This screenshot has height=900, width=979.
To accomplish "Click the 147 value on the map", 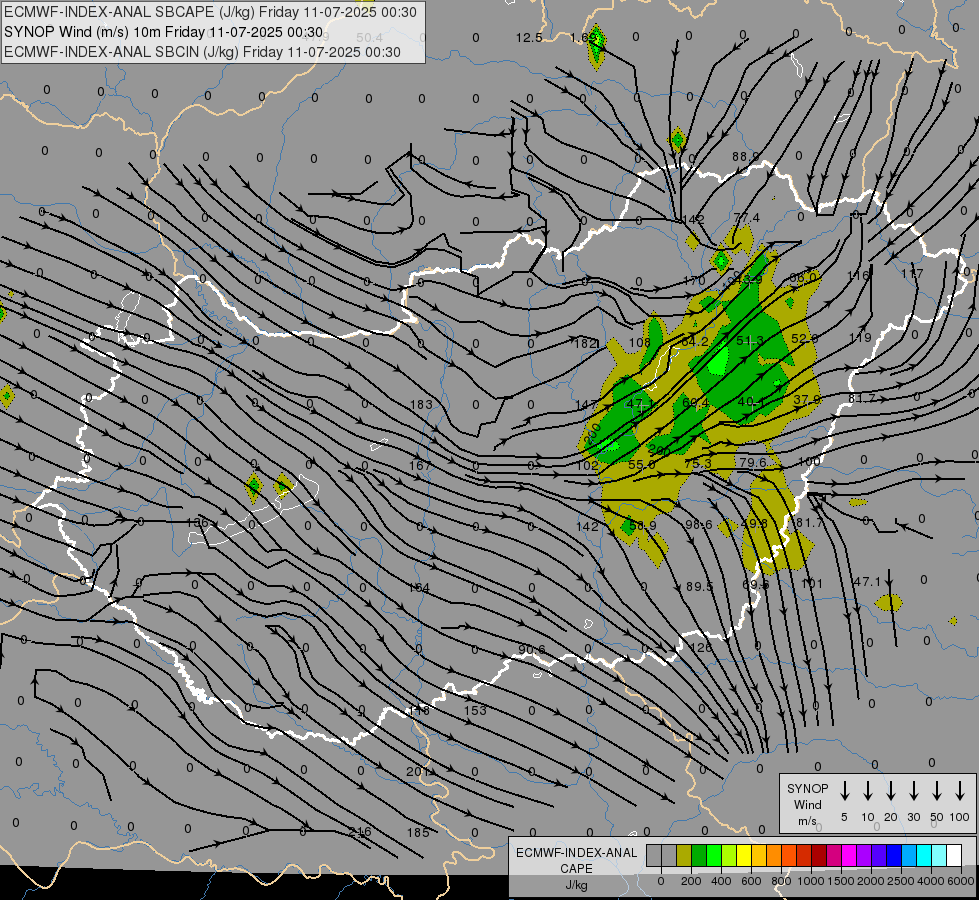I will pos(587,405).
